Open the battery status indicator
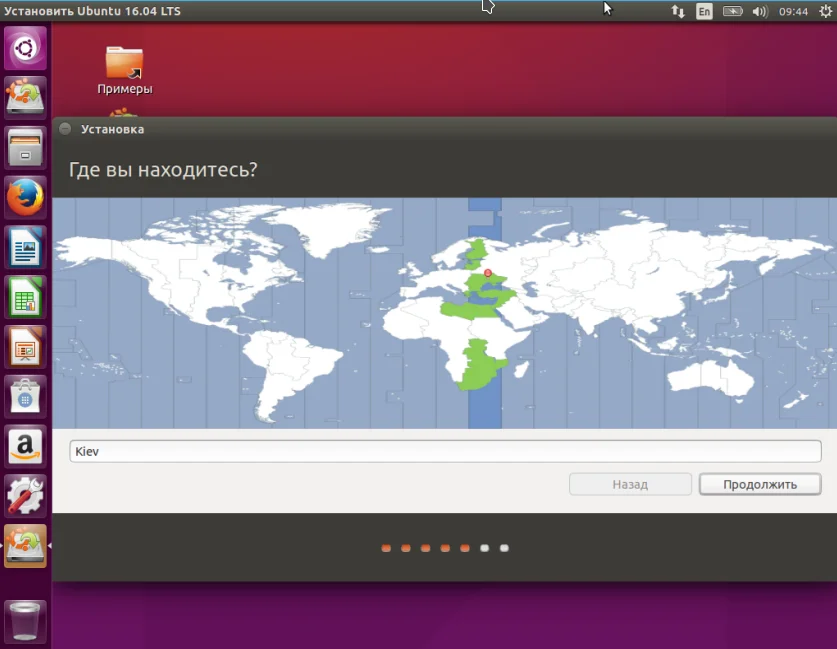Screen dimensions: 837x649 click(732, 11)
